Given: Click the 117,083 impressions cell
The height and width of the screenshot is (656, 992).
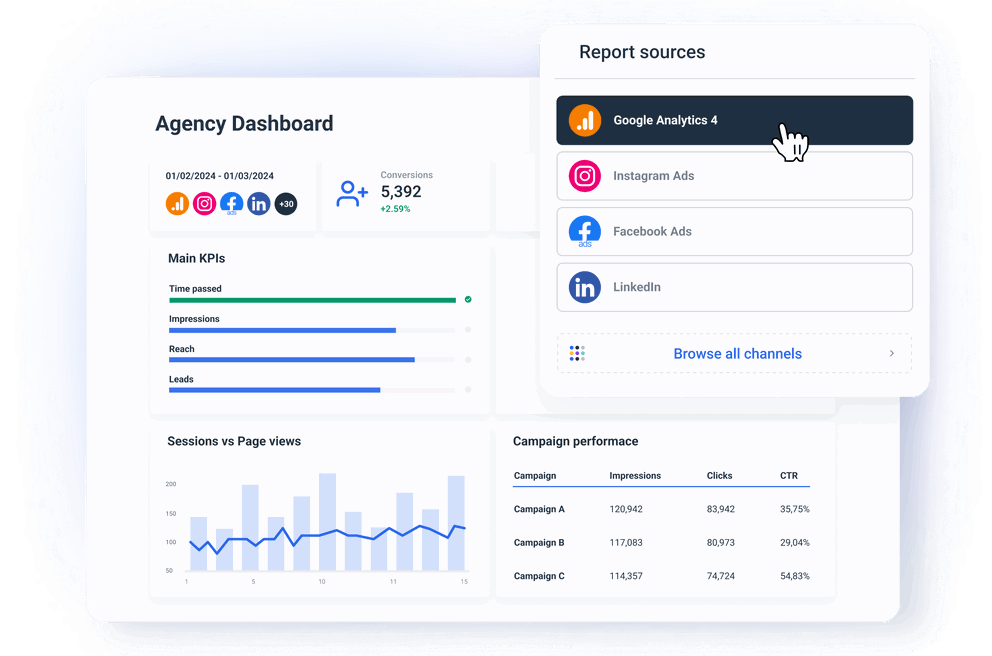Looking at the screenshot, I should tap(626, 543).
